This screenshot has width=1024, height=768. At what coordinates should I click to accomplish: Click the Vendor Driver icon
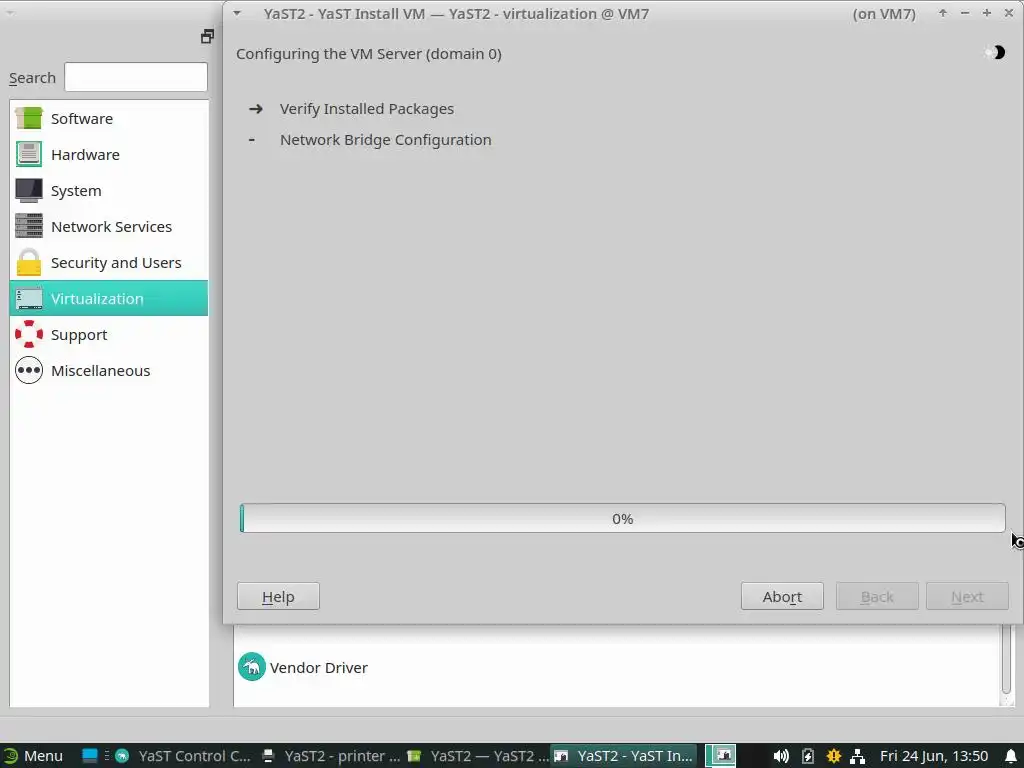pyautogui.click(x=251, y=667)
